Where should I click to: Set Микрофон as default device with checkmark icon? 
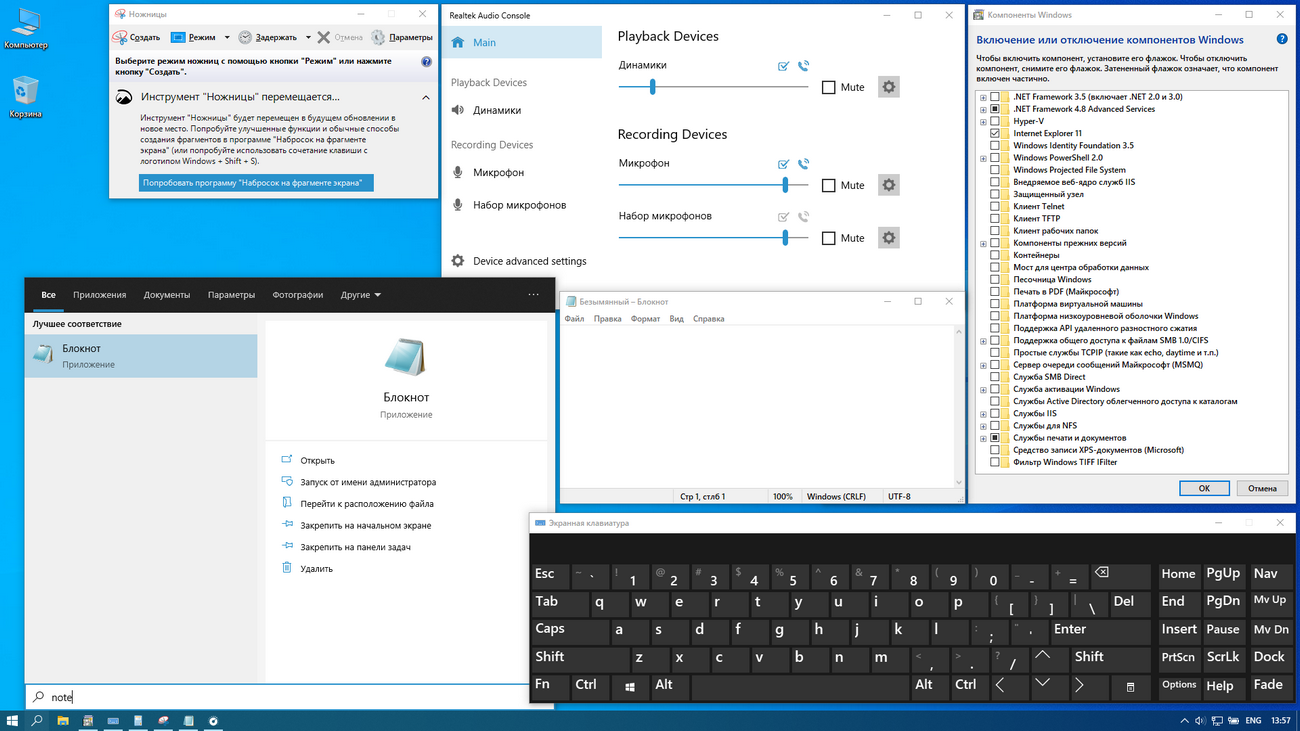click(784, 164)
